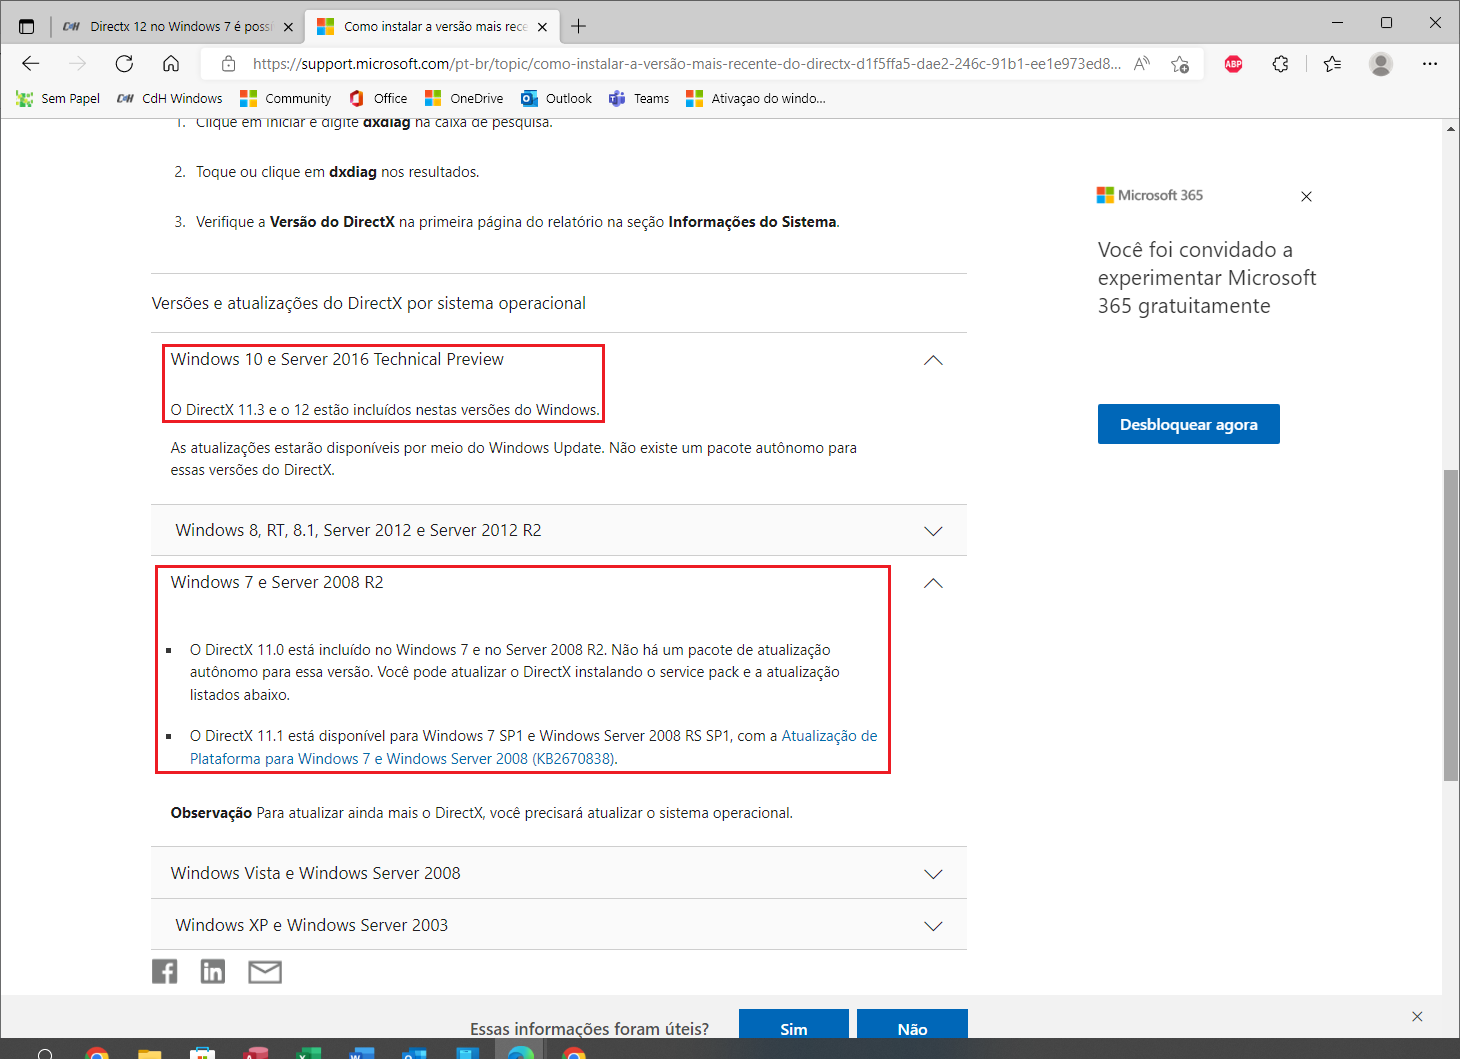The height and width of the screenshot is (1059, 1460).
Task: Dismiss the Microsoft 365 promo panel
Action: point(1306,197)
